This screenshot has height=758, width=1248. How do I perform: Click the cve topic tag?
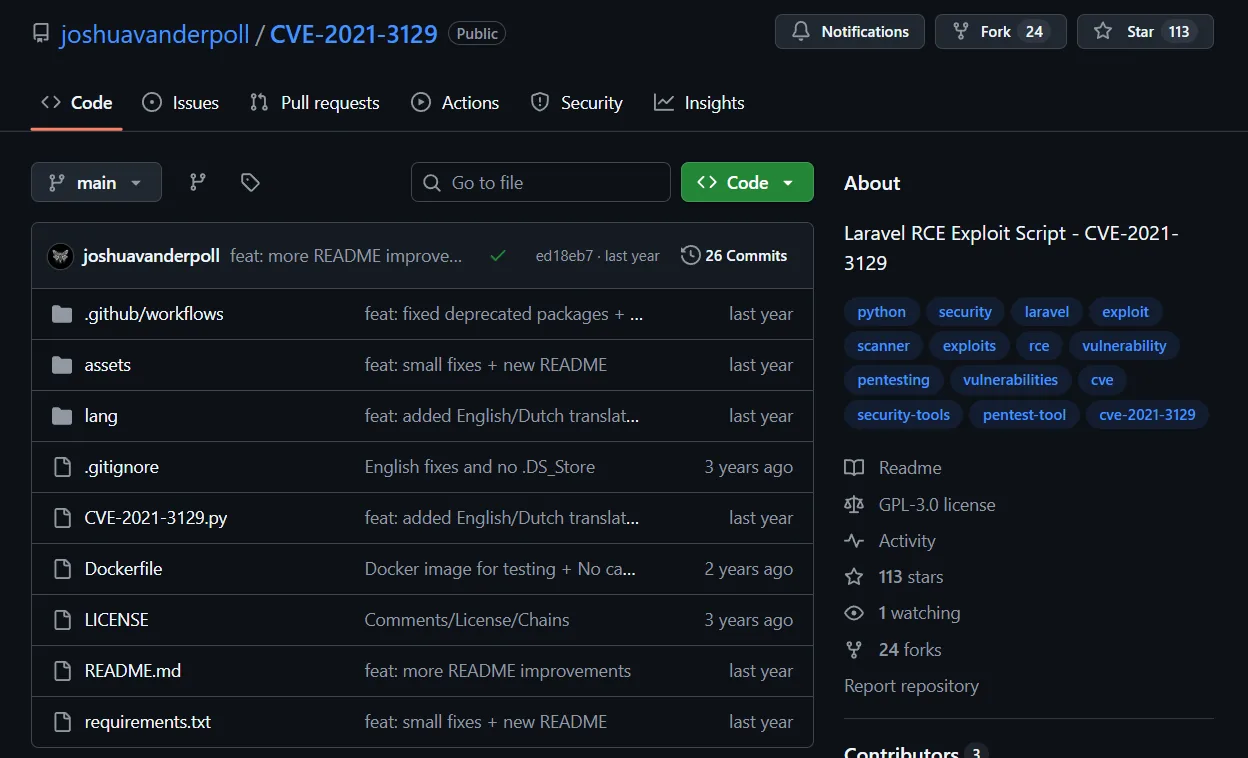click(x=1102, y=380)
